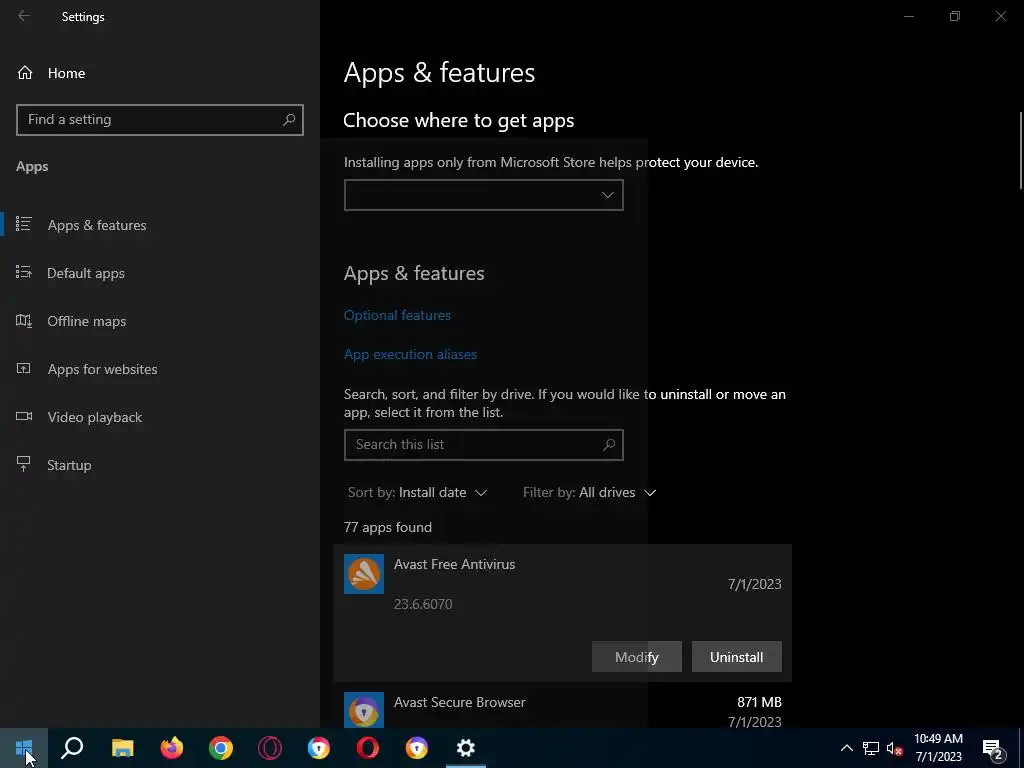Click the Avast Secure Browser app icon
This screenshot has height=768, width=1024.
click(x=364, y=710)
